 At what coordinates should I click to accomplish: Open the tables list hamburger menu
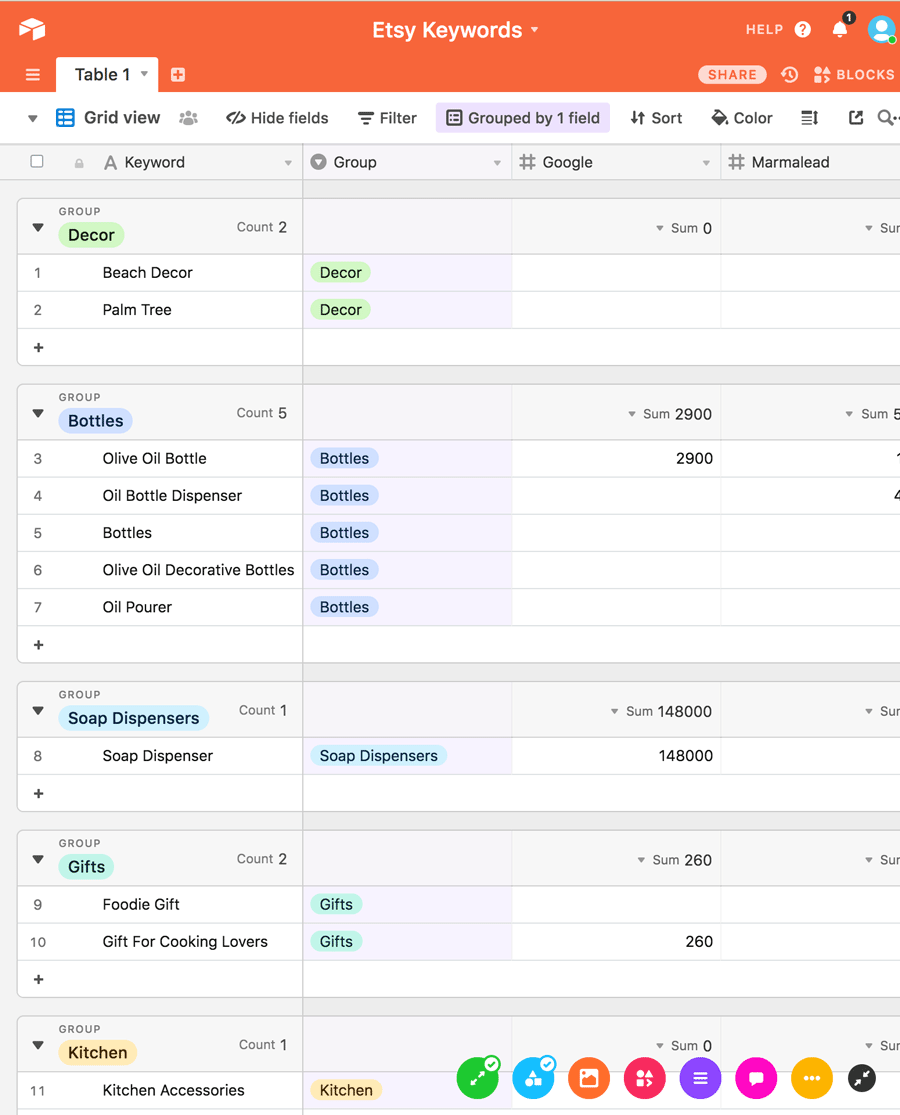click(33, 75)
